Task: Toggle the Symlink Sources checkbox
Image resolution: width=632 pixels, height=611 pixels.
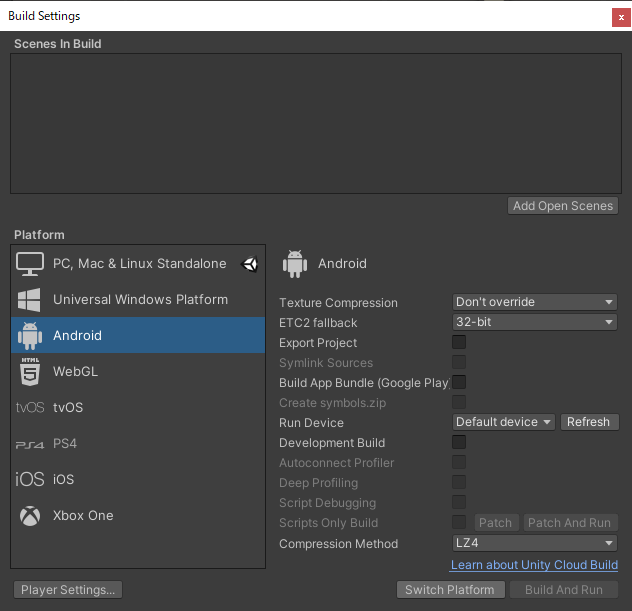Action: (x=459, y=362)
